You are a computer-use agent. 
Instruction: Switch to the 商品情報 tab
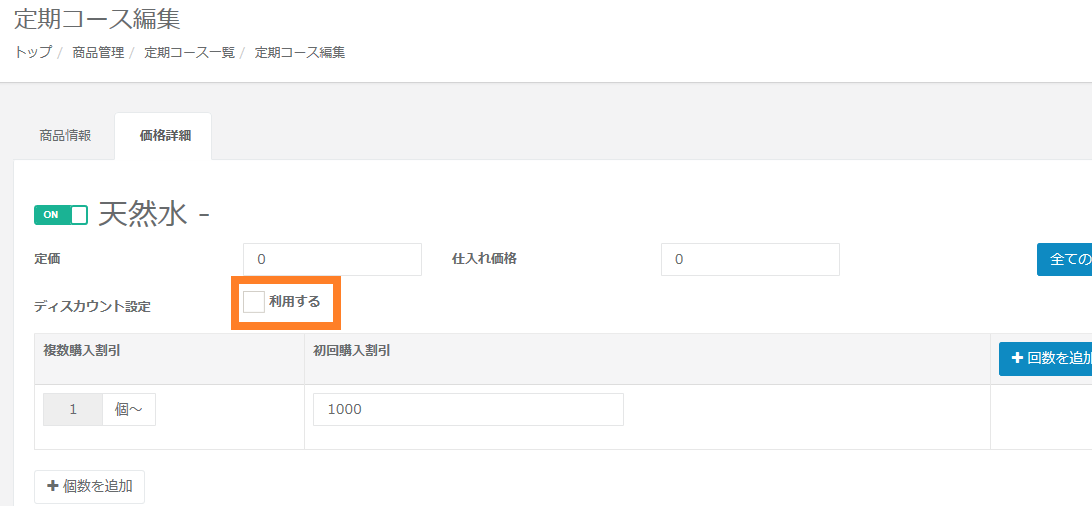point(65,136)
